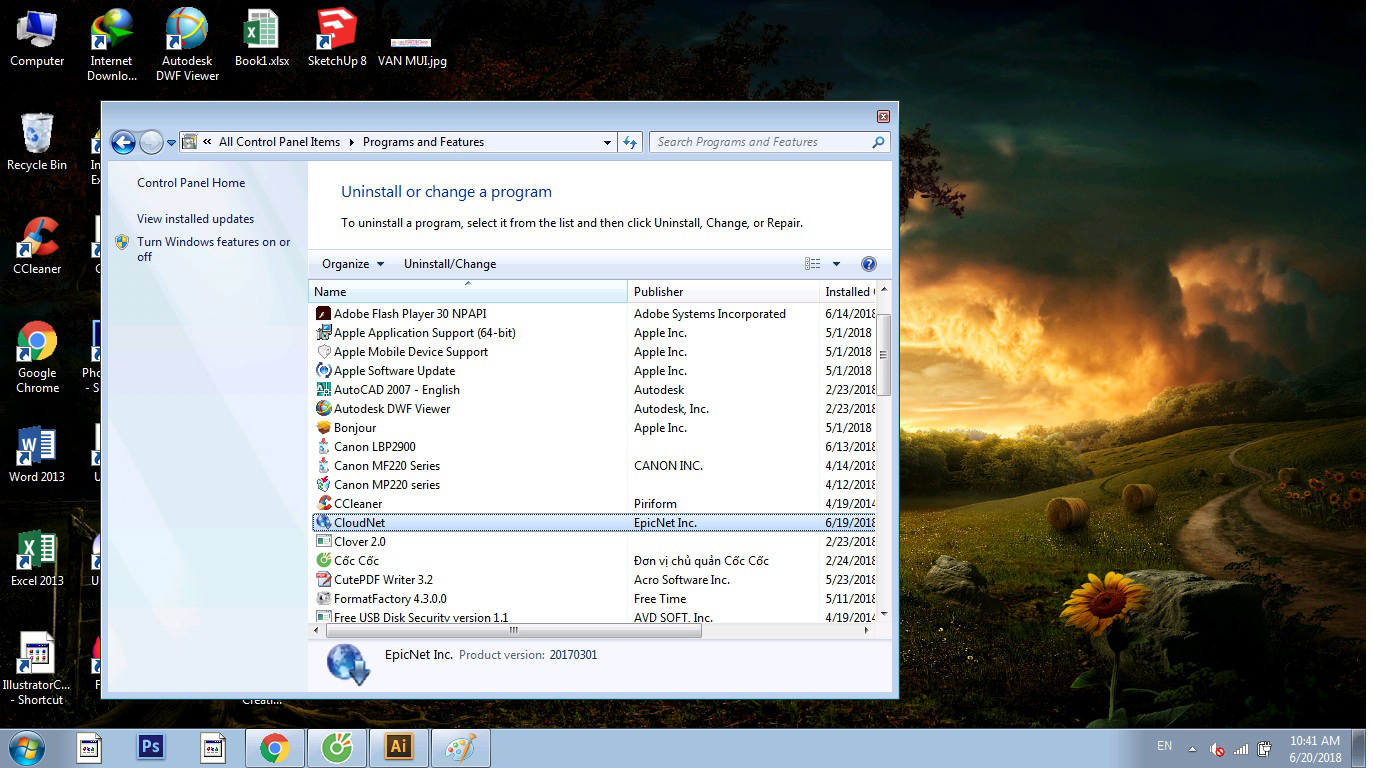
Task: Open Help via the blue question mark
Action: click(869, 264)
